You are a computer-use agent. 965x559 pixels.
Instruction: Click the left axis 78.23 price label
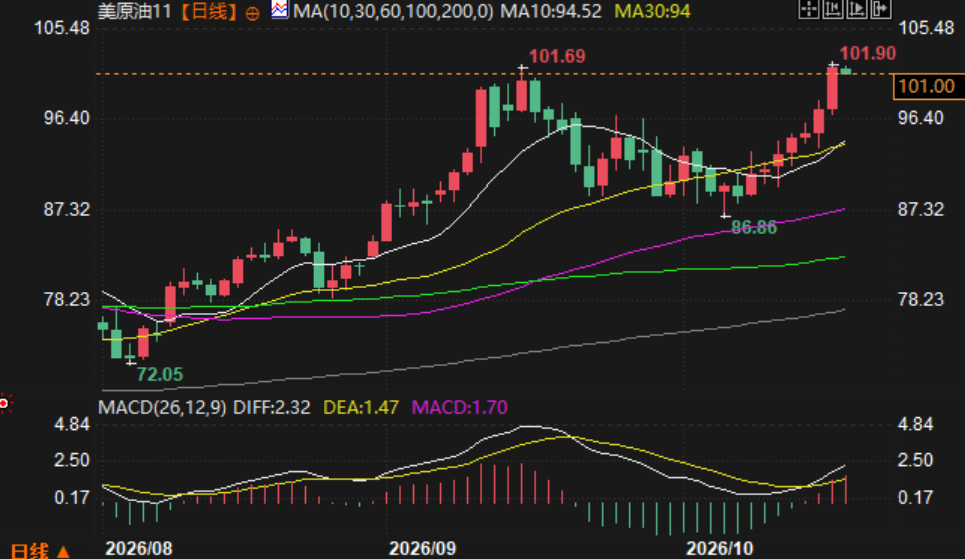66,299
